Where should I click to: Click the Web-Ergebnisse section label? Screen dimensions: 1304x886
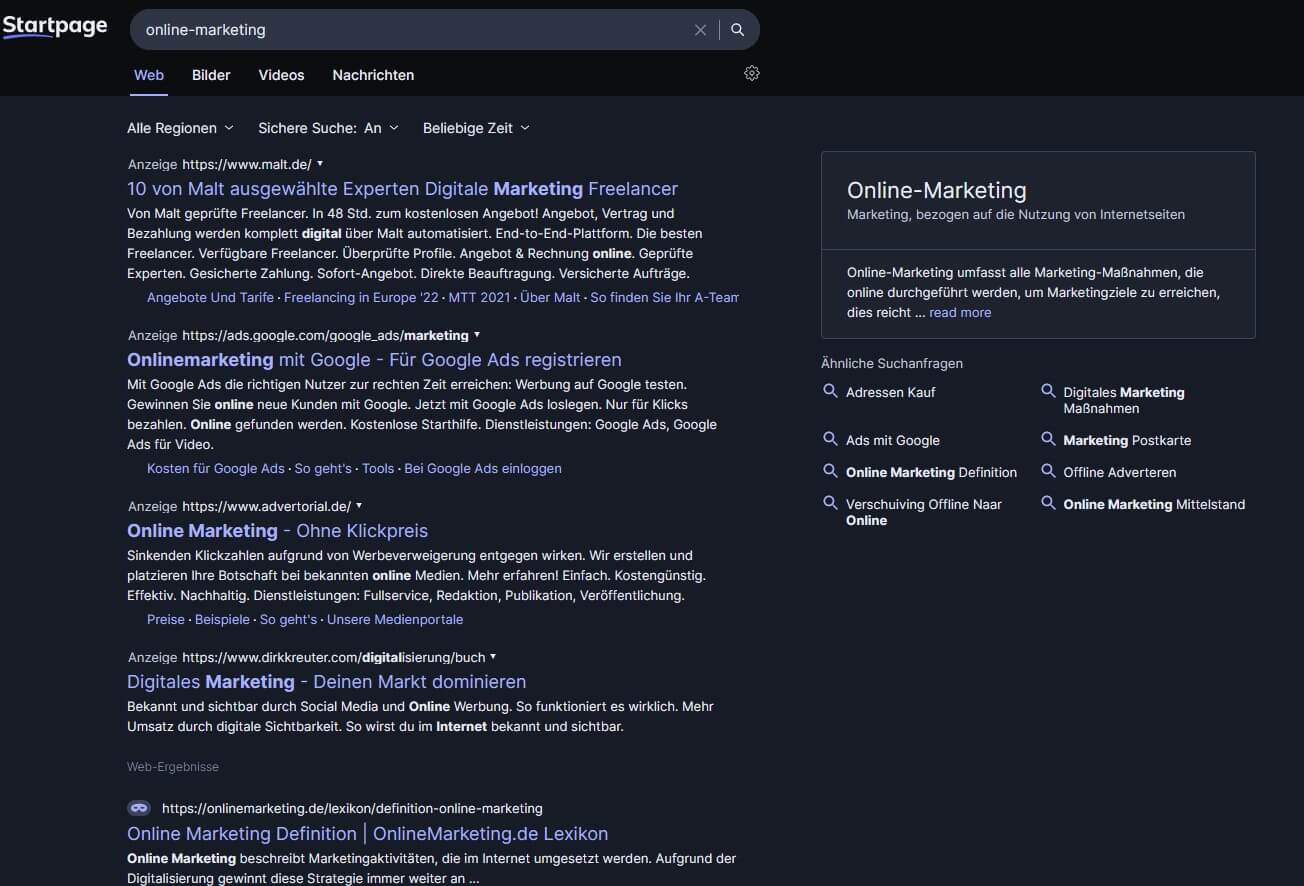coord(173,767)
